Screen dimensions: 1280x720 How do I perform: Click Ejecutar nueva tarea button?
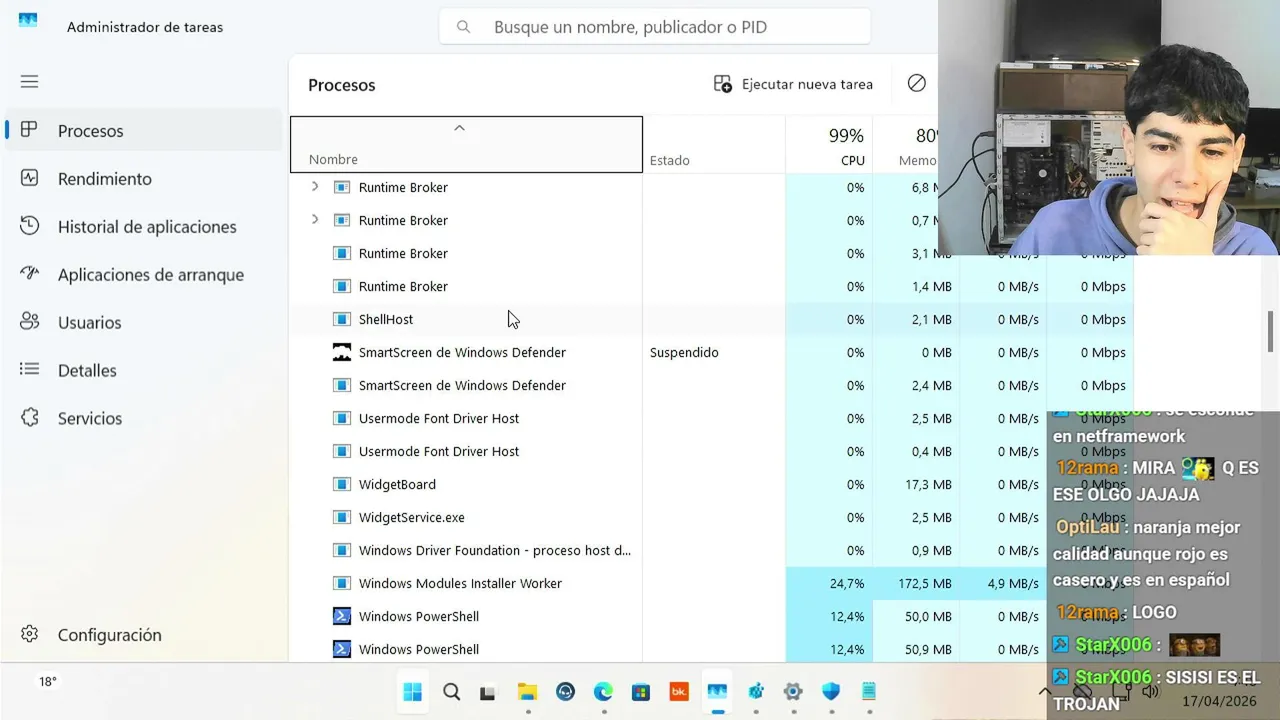793,84
